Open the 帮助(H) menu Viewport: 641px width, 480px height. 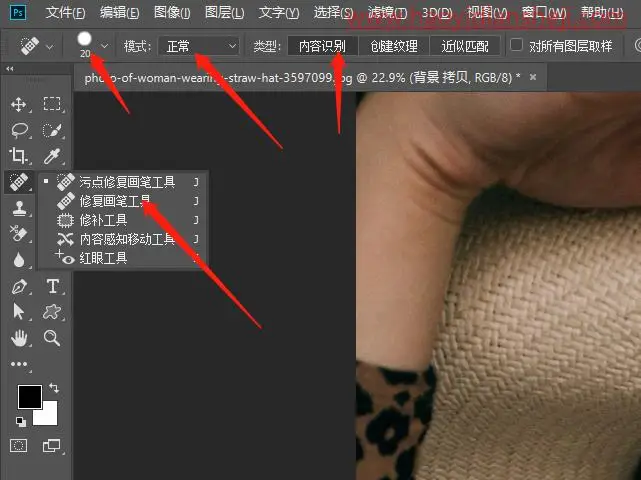click(x=602, y=13)
